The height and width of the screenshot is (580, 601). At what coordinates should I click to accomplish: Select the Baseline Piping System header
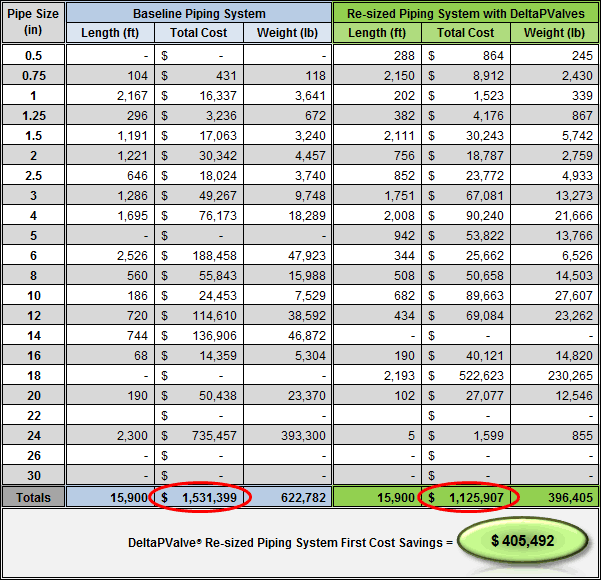coord(199,13)
